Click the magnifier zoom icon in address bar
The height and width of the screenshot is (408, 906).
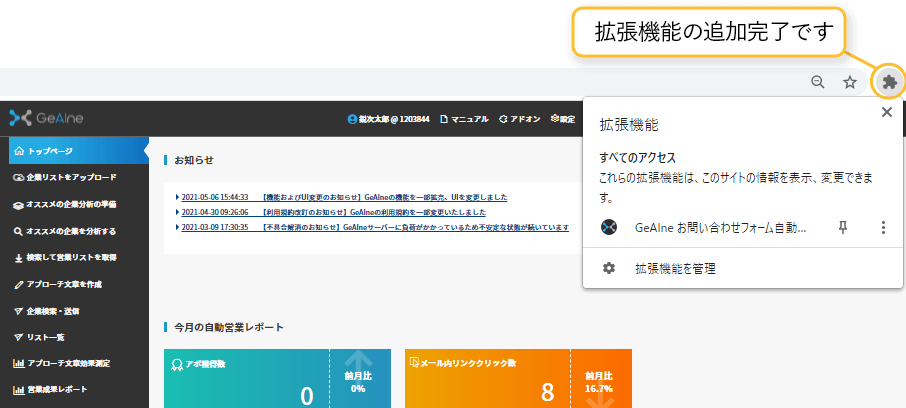point(818,82)
